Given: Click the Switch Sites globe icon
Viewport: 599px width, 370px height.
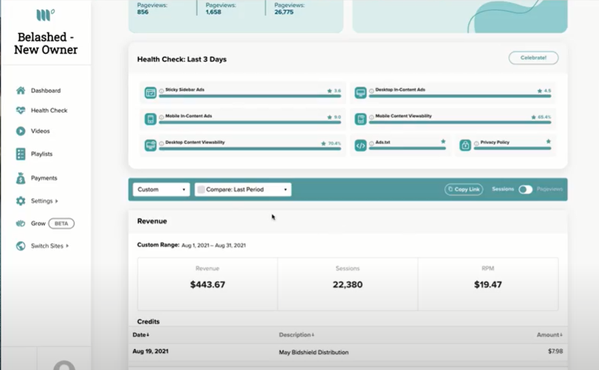Looking at the screenshot, I should click(x=21, y=246).
